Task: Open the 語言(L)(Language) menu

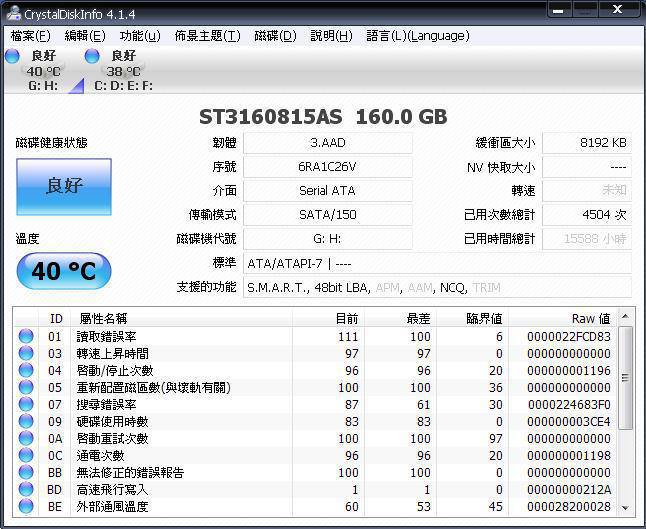Action: click(x=418, y=36)
